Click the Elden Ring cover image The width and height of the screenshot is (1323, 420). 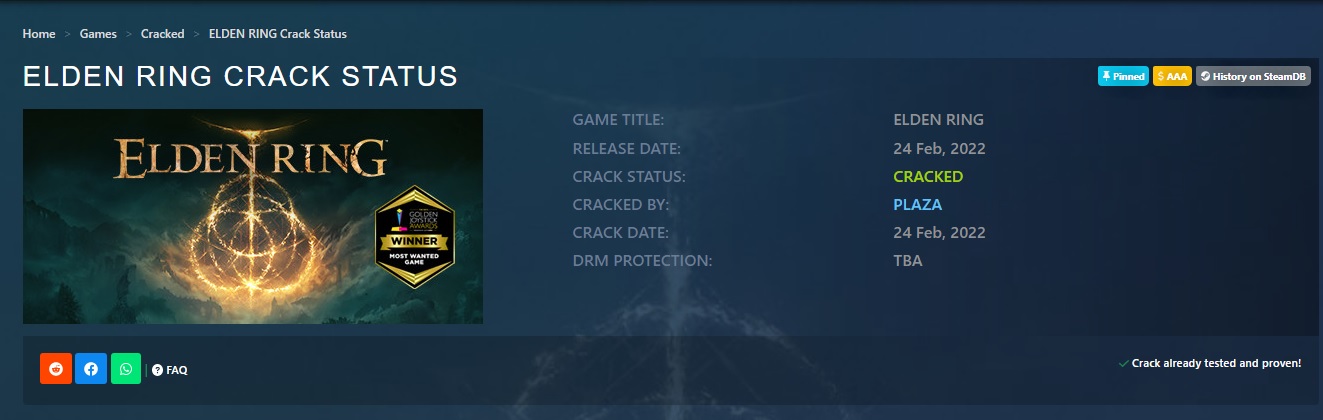point(253,216)
